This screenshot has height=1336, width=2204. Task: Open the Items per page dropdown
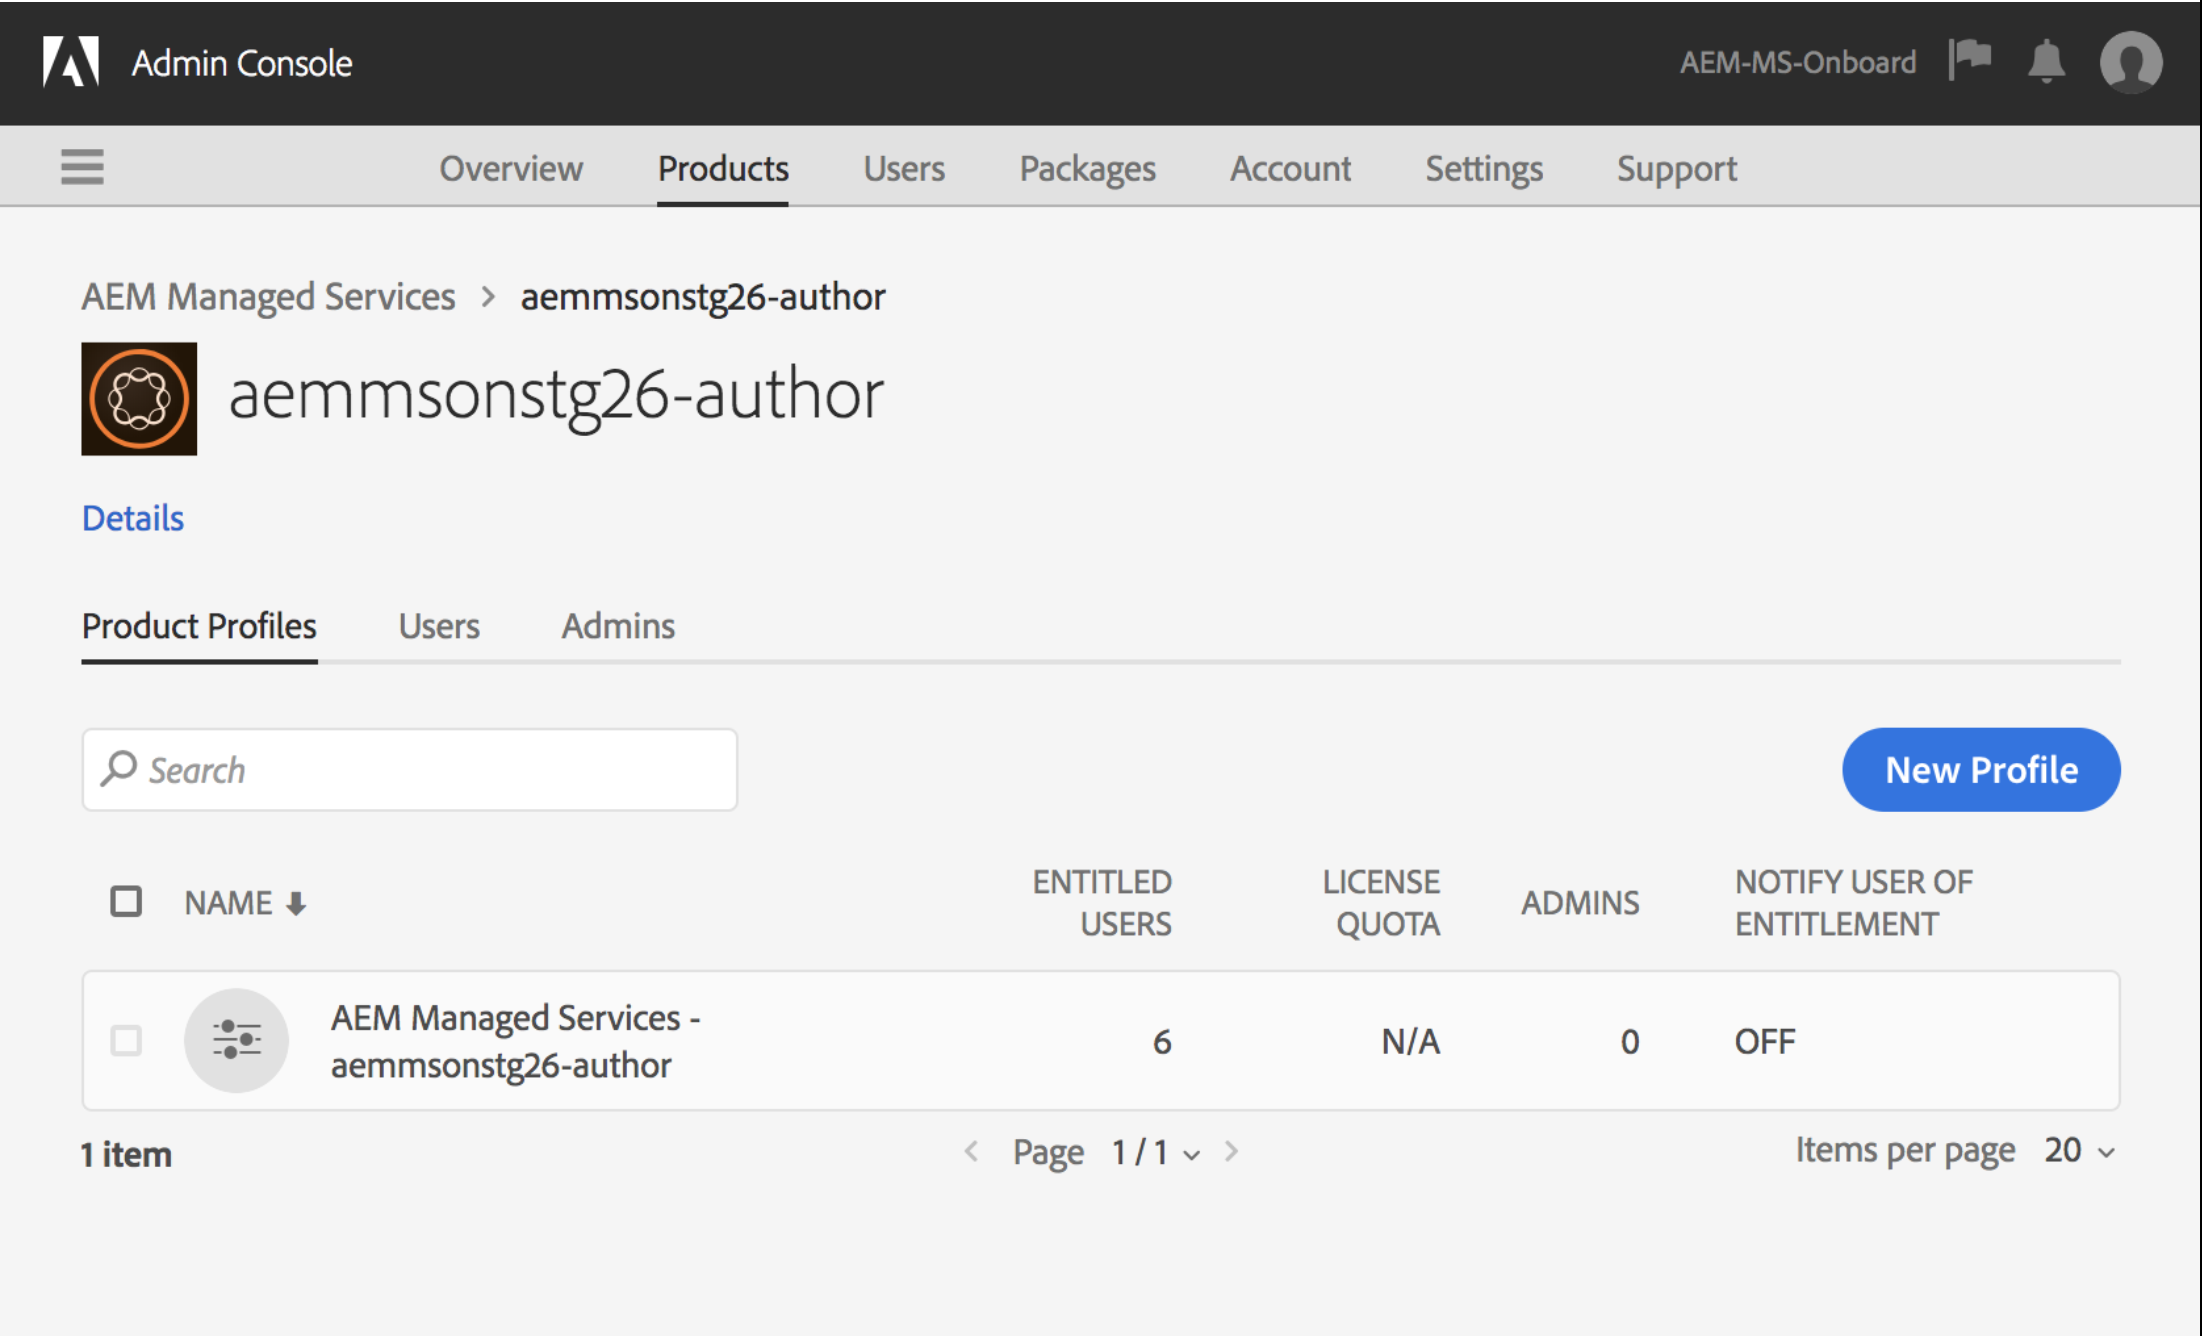(2080, 1151)
